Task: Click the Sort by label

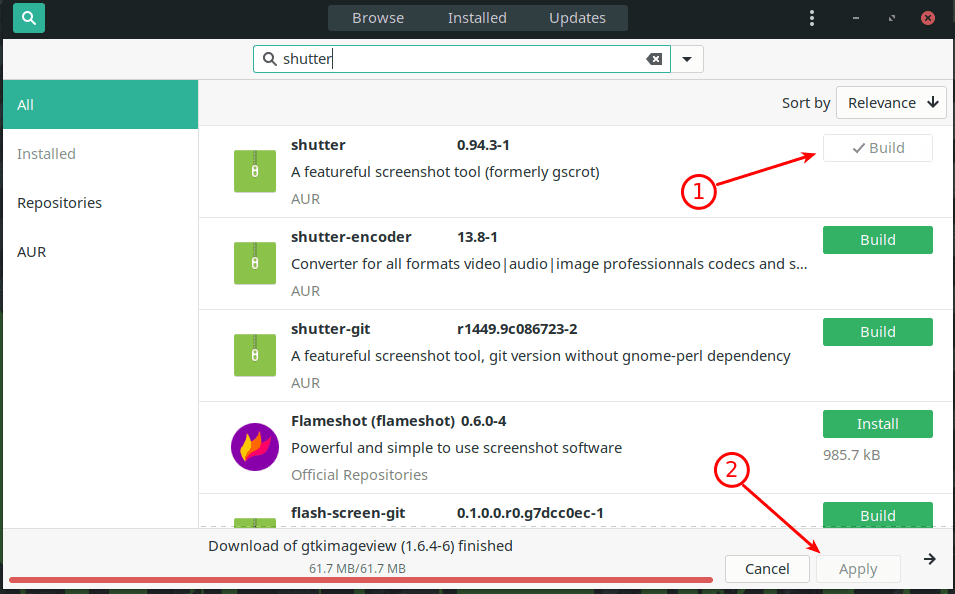Action: click(x=806, y=103)
